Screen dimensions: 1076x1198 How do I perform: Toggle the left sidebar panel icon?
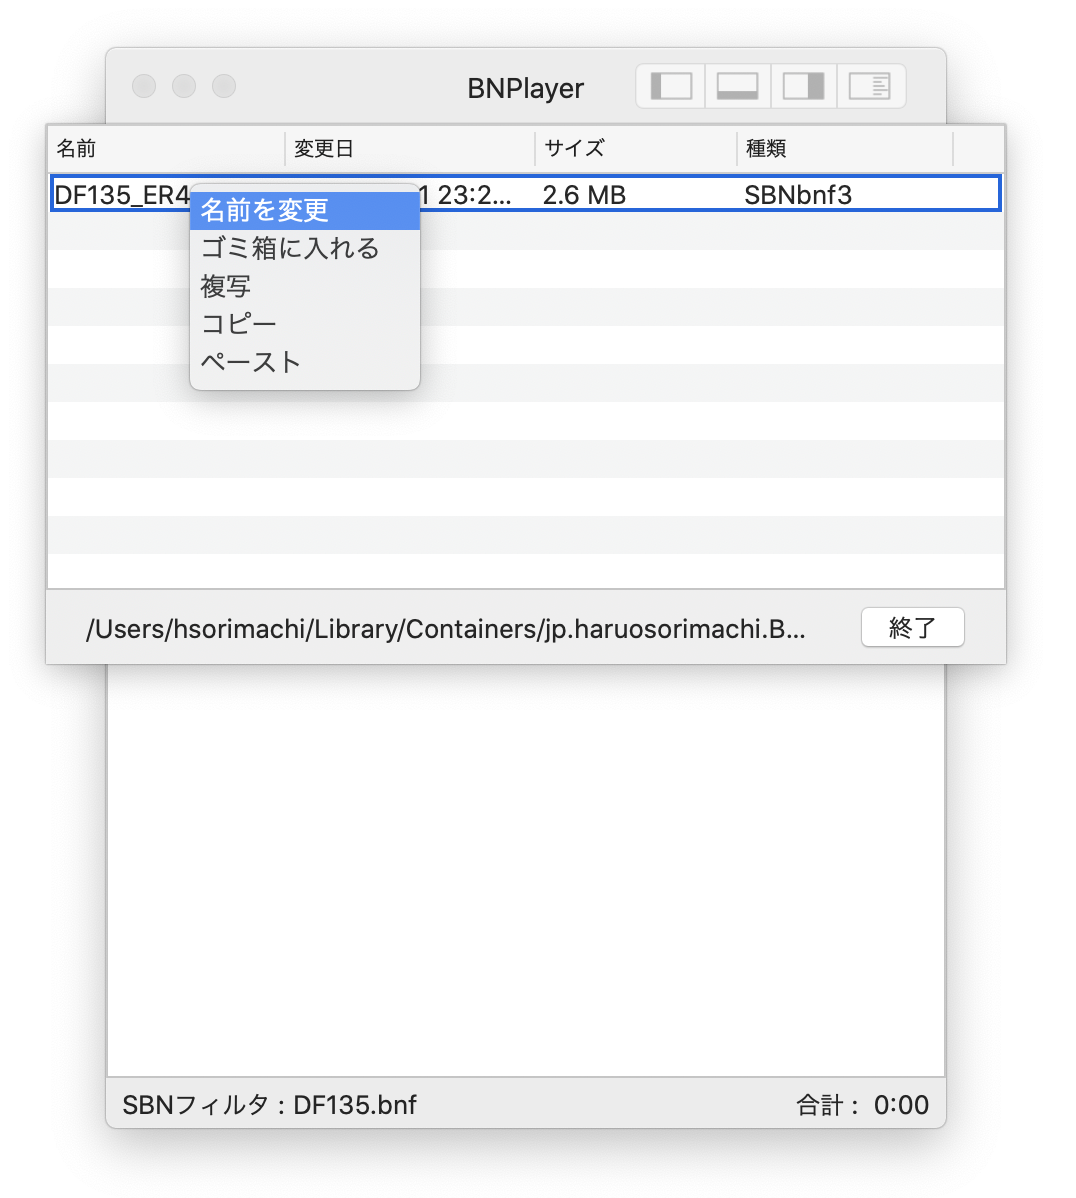(671, 86)
